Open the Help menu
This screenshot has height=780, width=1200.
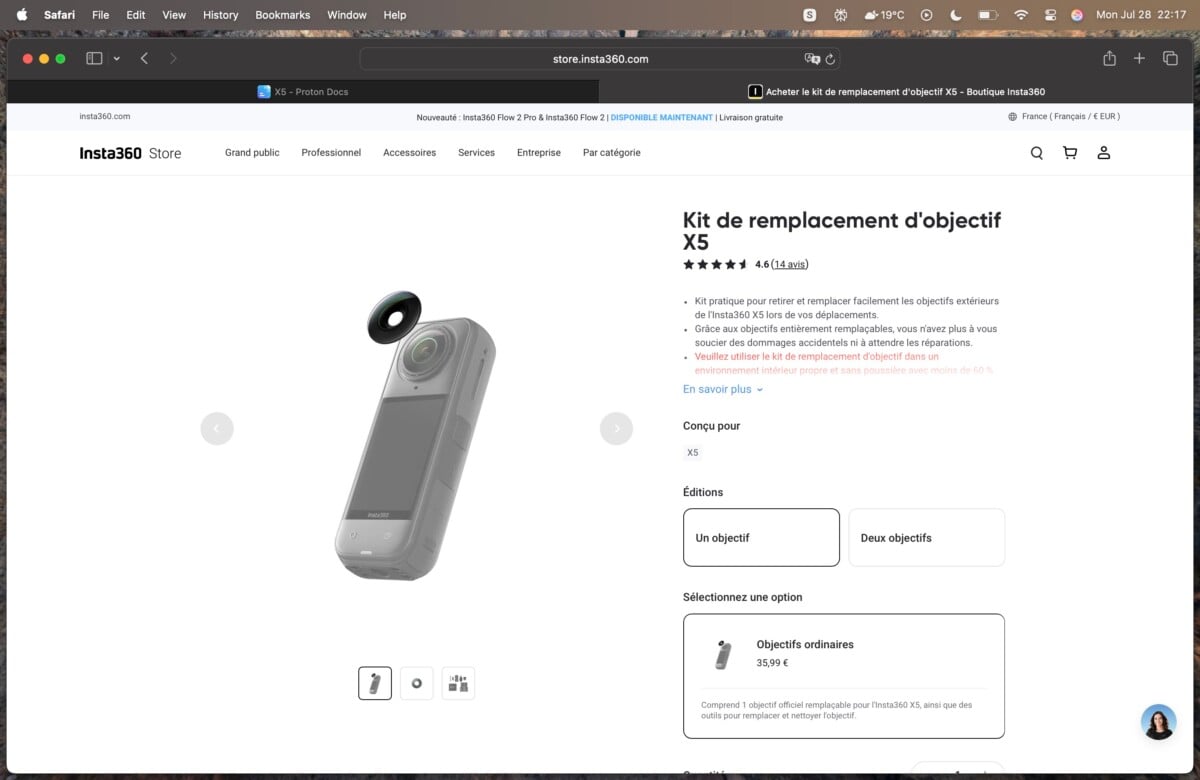coord(395,15)
